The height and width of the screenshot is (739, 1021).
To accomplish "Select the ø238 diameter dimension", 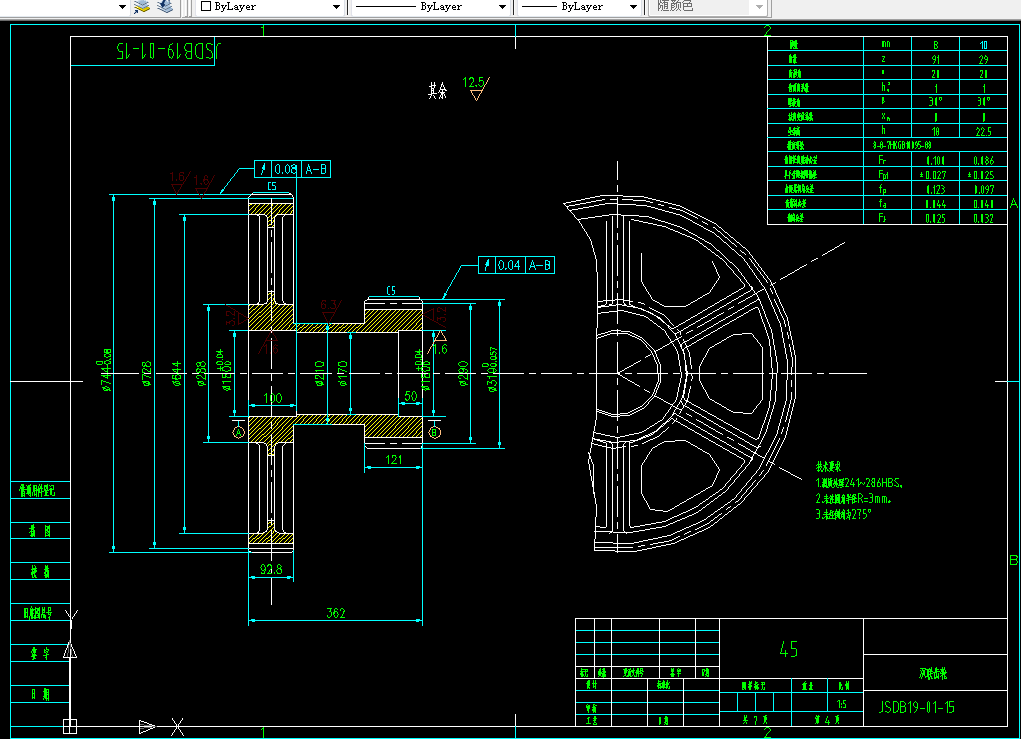I will [201, 374].
